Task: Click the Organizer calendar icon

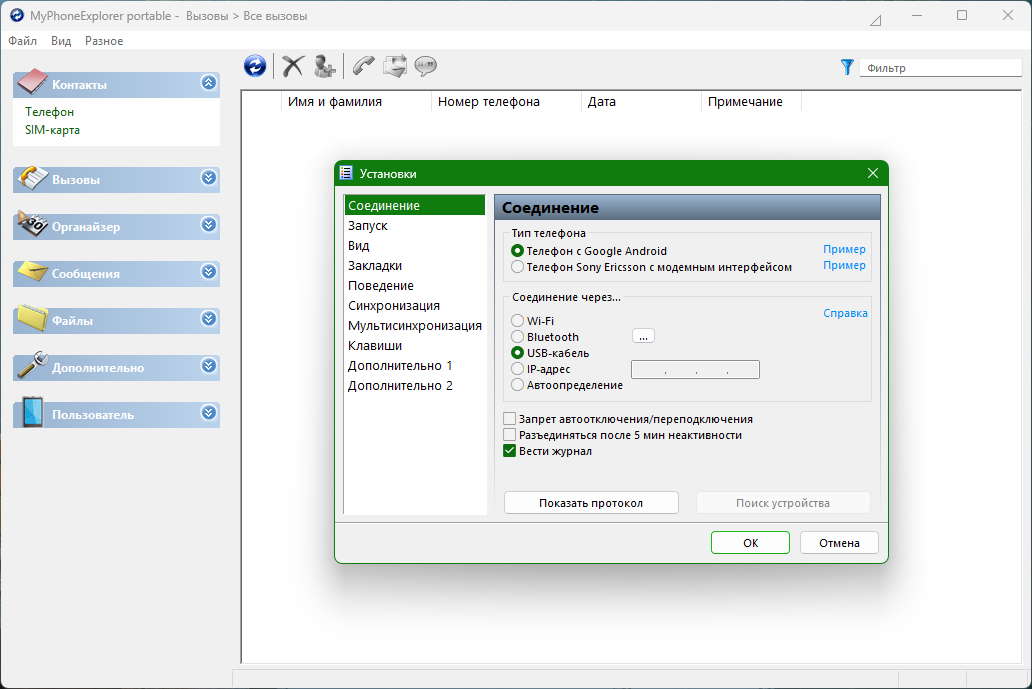Action: pos(32,224)
